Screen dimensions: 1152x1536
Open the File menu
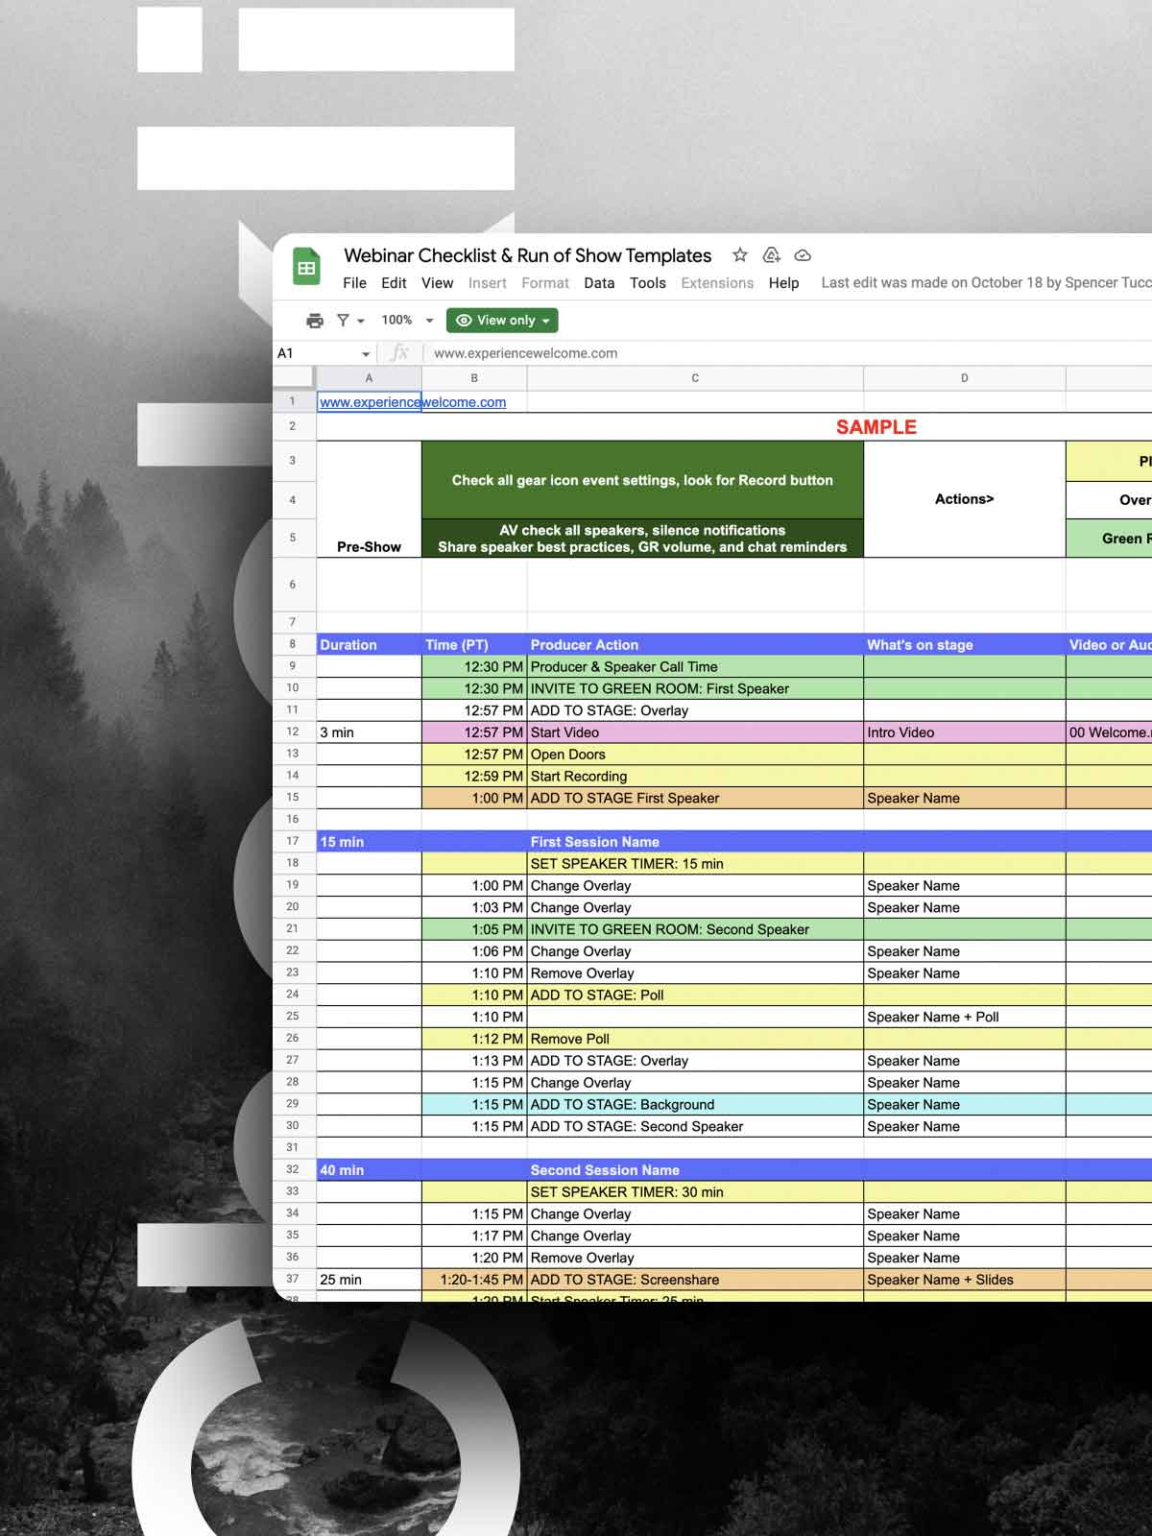(x=353, y=283)
